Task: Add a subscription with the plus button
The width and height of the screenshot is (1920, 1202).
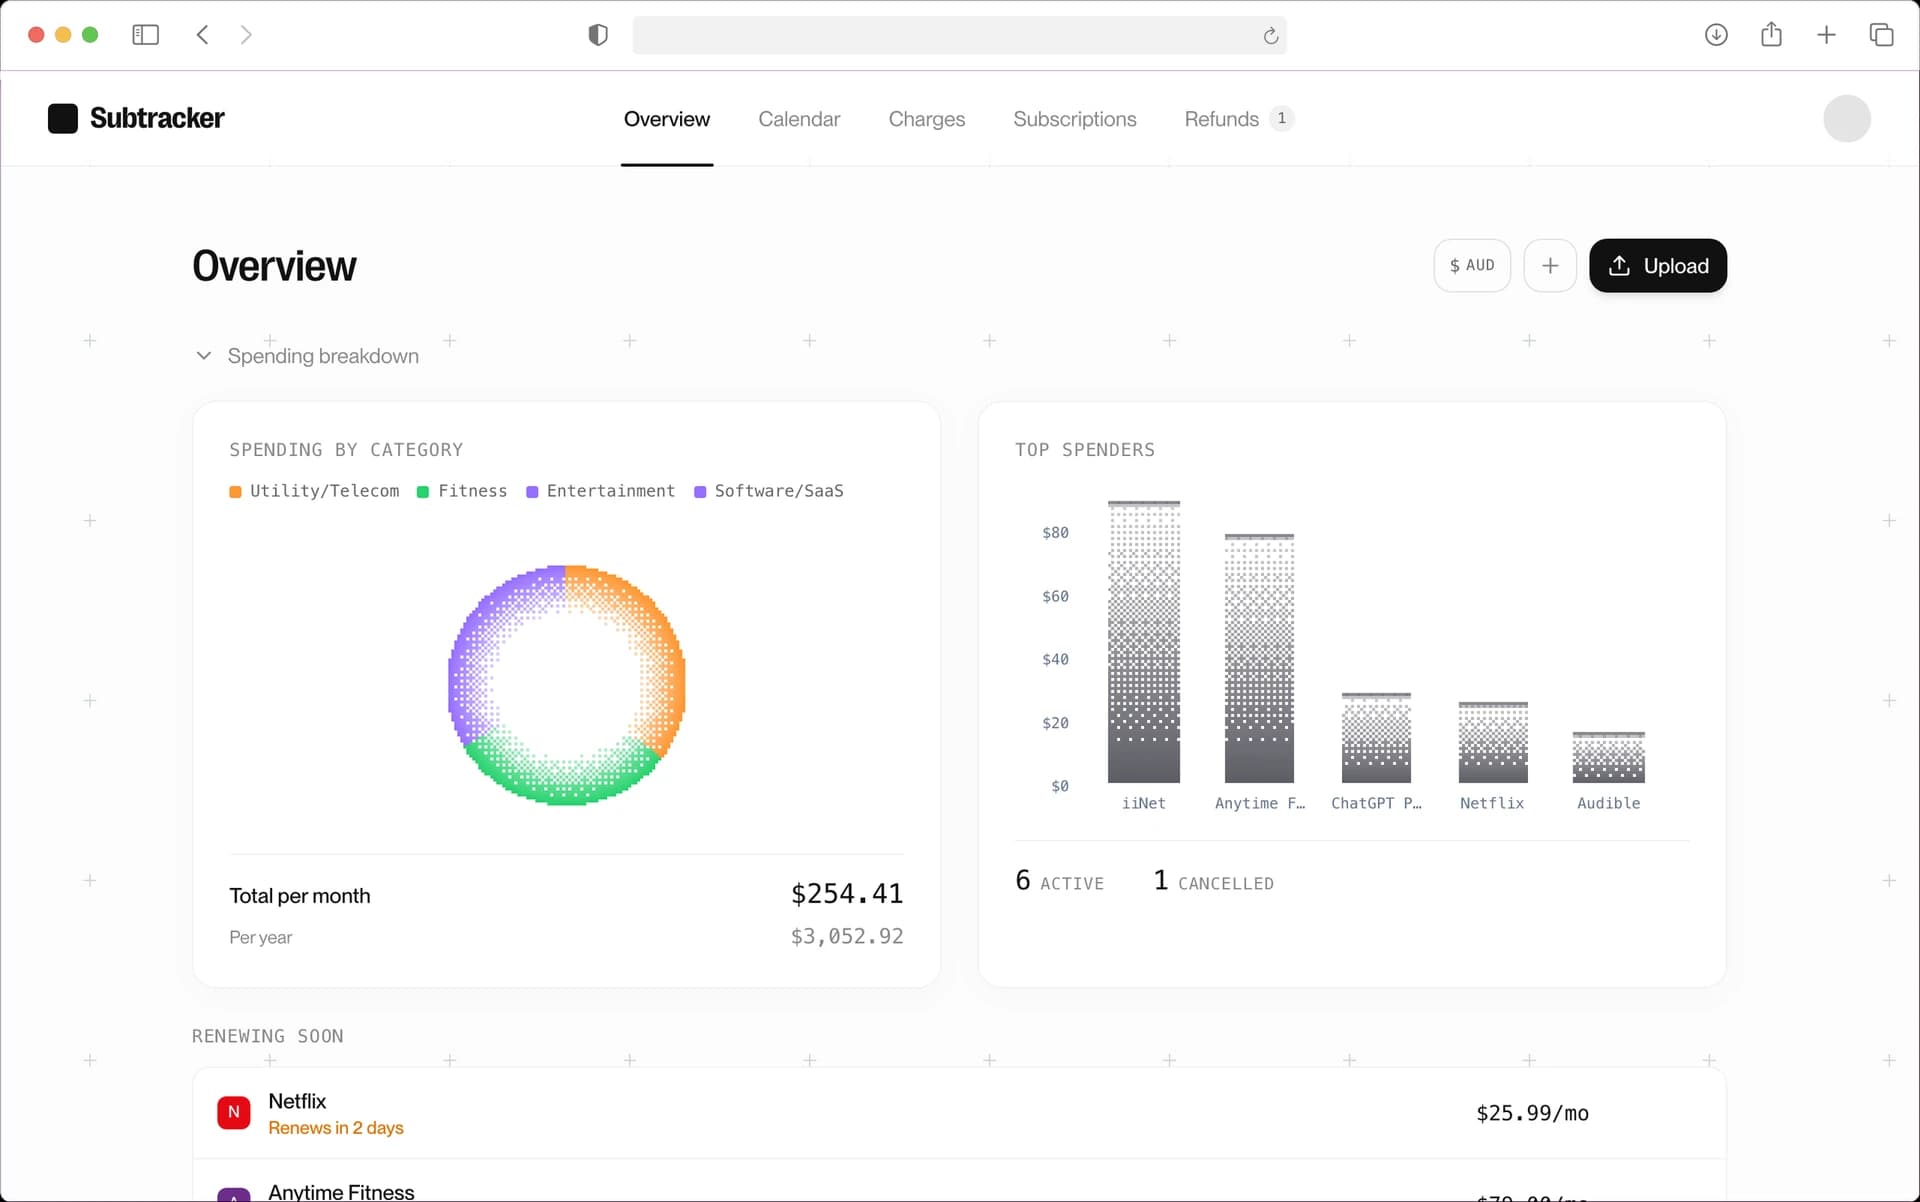Action: (1550, 265)
